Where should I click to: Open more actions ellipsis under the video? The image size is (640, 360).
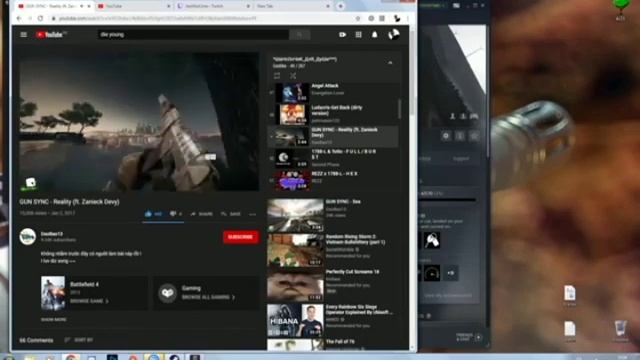(x=253, y=214)
